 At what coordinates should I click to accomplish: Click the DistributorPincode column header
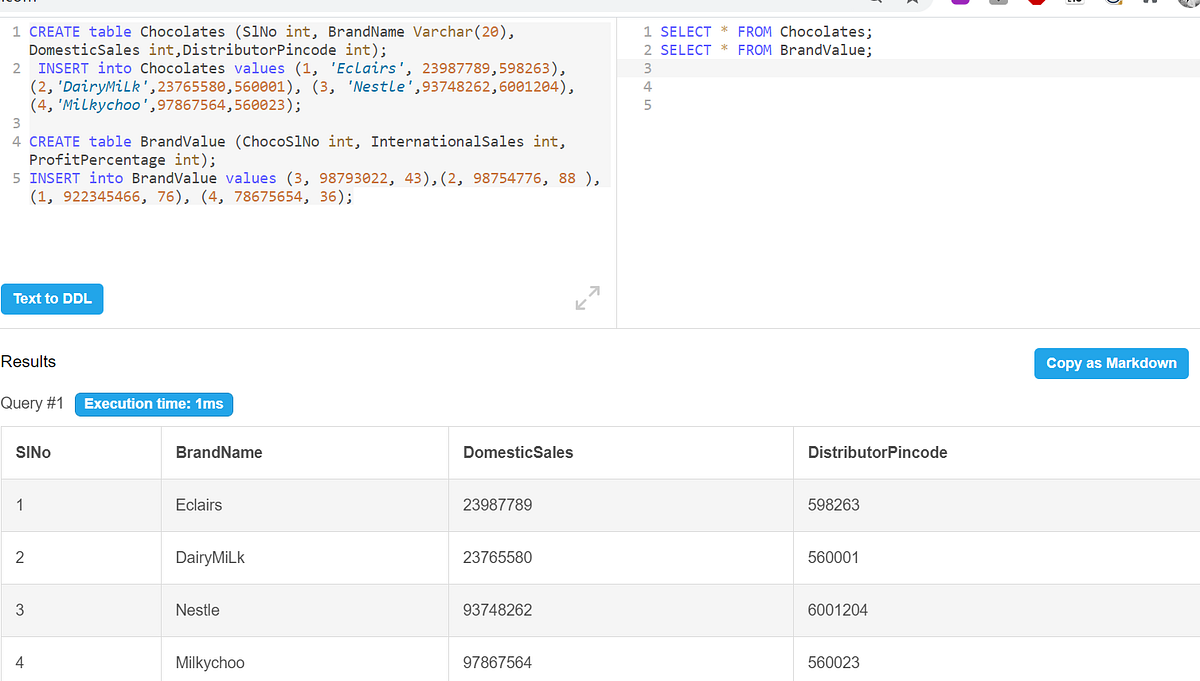click(877, 452)
